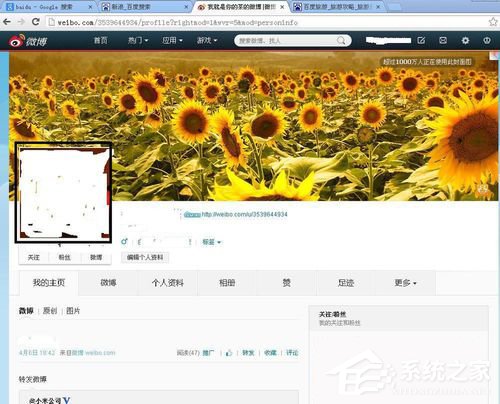Screen dimensions: 500x404
Task: Bookmark page with star icon
Action: [493, 22]
